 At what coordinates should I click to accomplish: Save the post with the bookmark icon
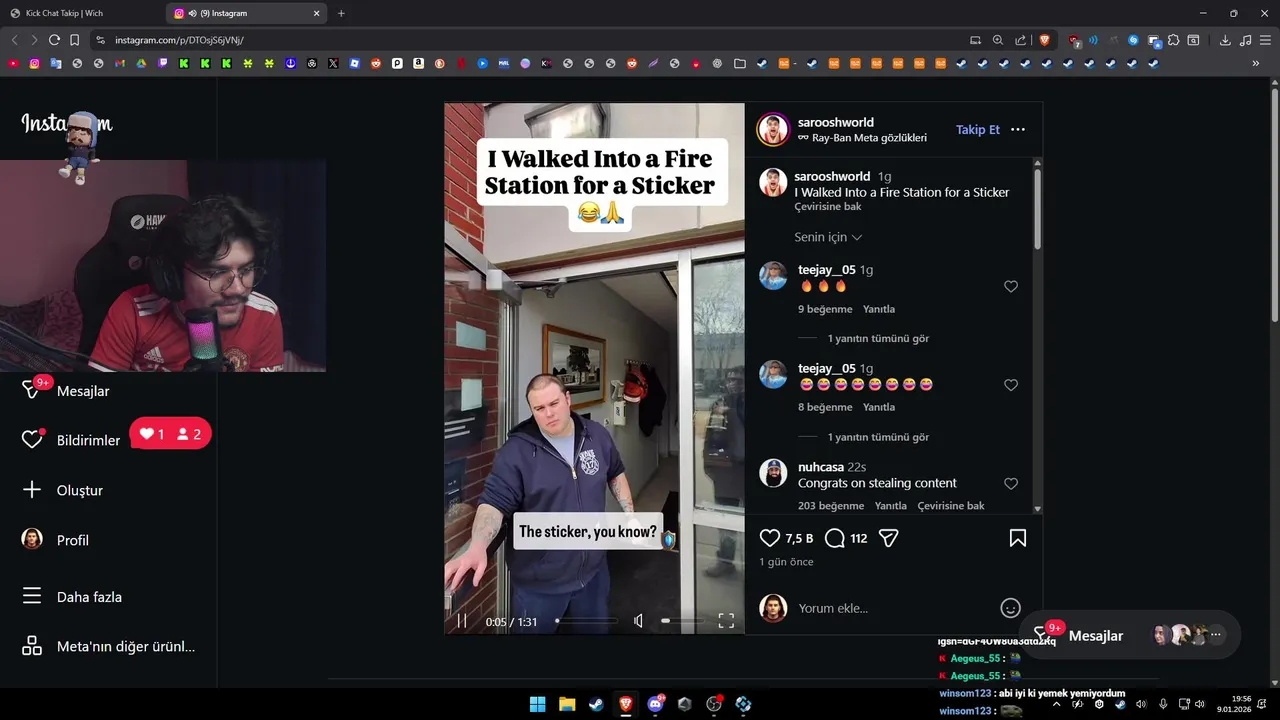[1017, 538]
